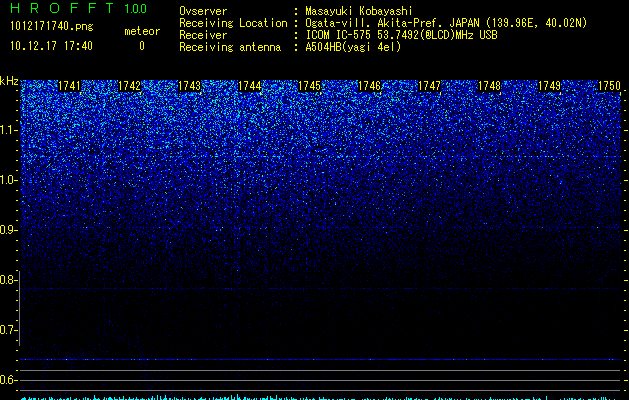The width and height of the screenshot is (629, 400).
Task: Click the Receiving antenna label
Action: pos(230,47)
